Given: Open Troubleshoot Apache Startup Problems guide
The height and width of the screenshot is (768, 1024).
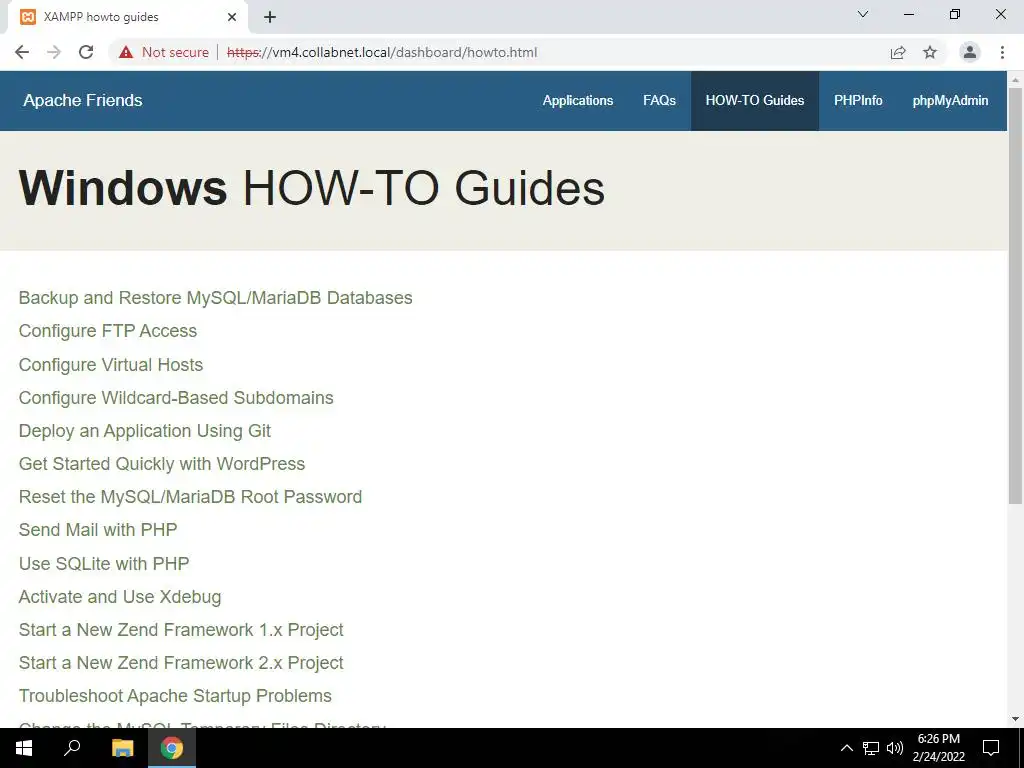Looking at the screenshot, I should coord(175,696).
